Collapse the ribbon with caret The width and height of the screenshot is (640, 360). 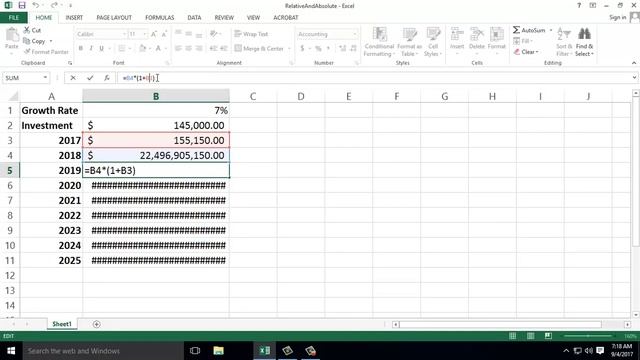(x=634, y=63)
